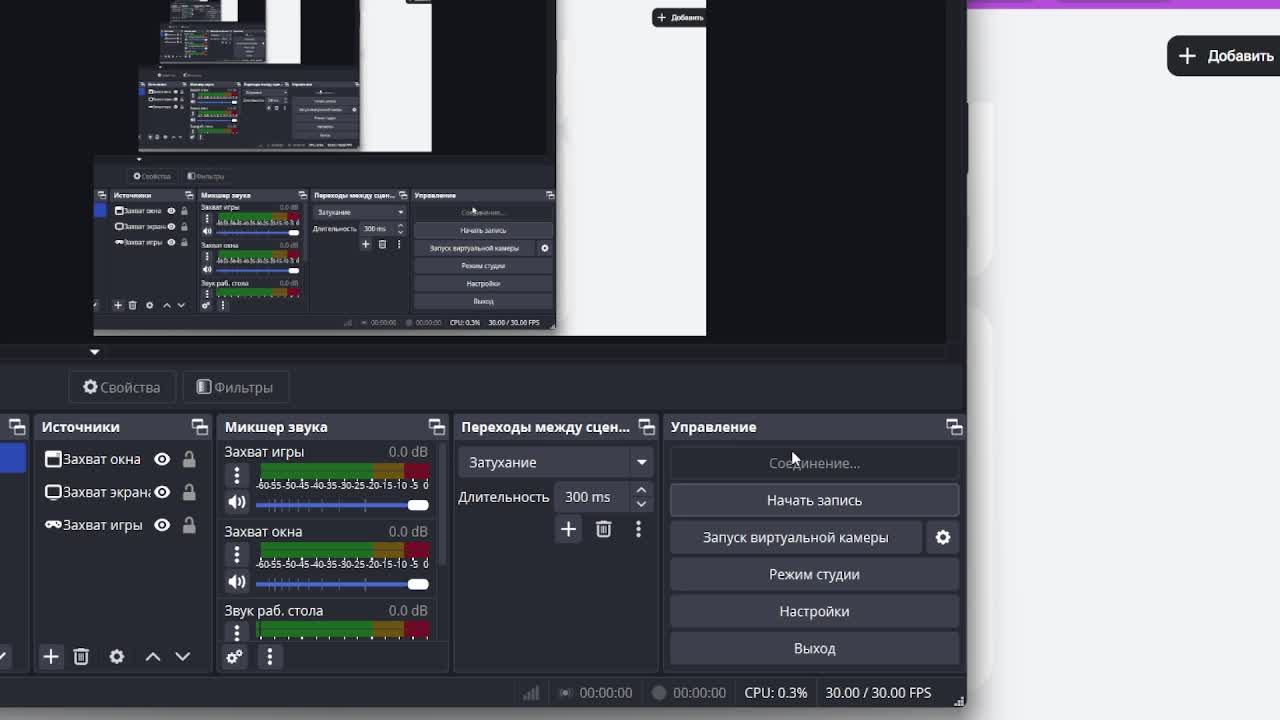
Task: Adjust the Захват окна volume slider
Action: coord(342,584)
